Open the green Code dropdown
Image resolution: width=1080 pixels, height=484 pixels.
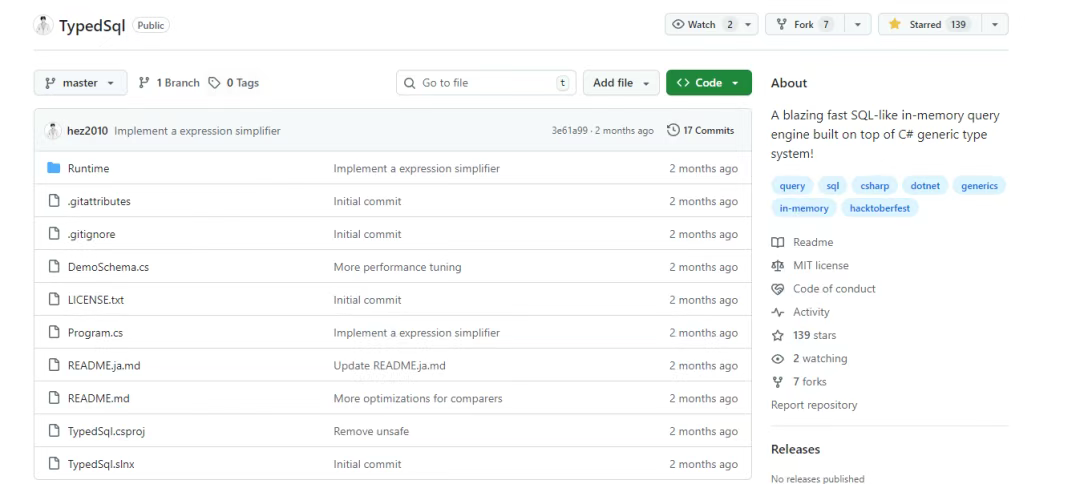pyautogui.click(x=708, y=83)
